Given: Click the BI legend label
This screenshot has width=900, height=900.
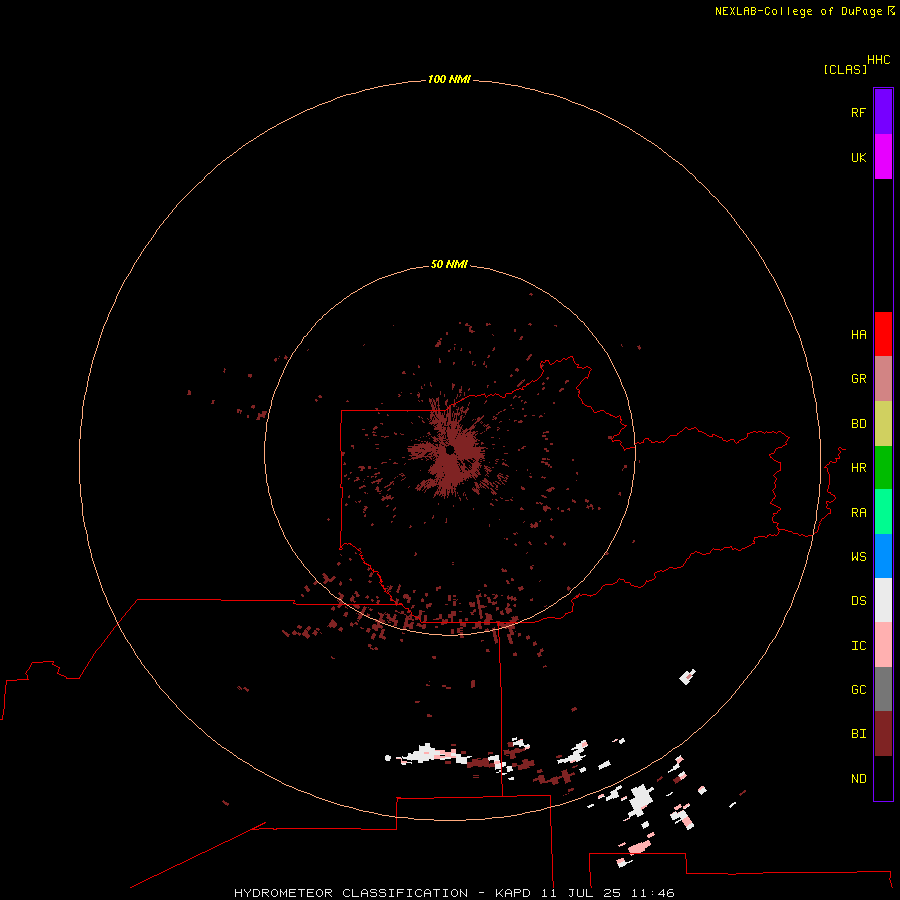Looking at the screenshot, I should pyautogui.click(x=858, y=734).
